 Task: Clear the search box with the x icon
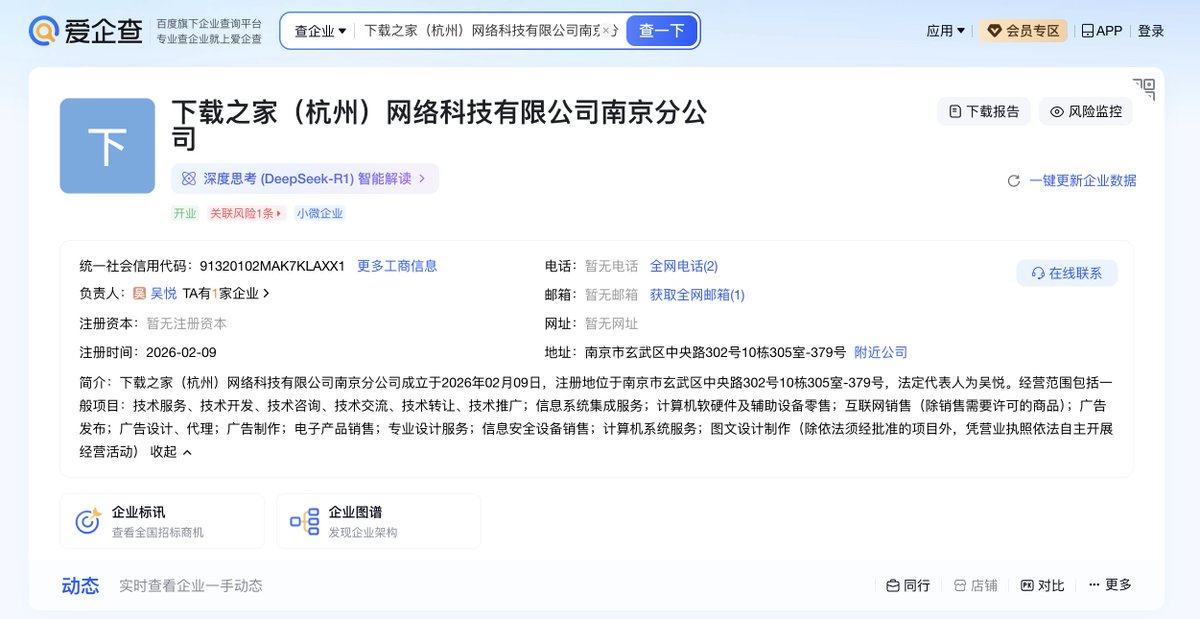(606, 31)
